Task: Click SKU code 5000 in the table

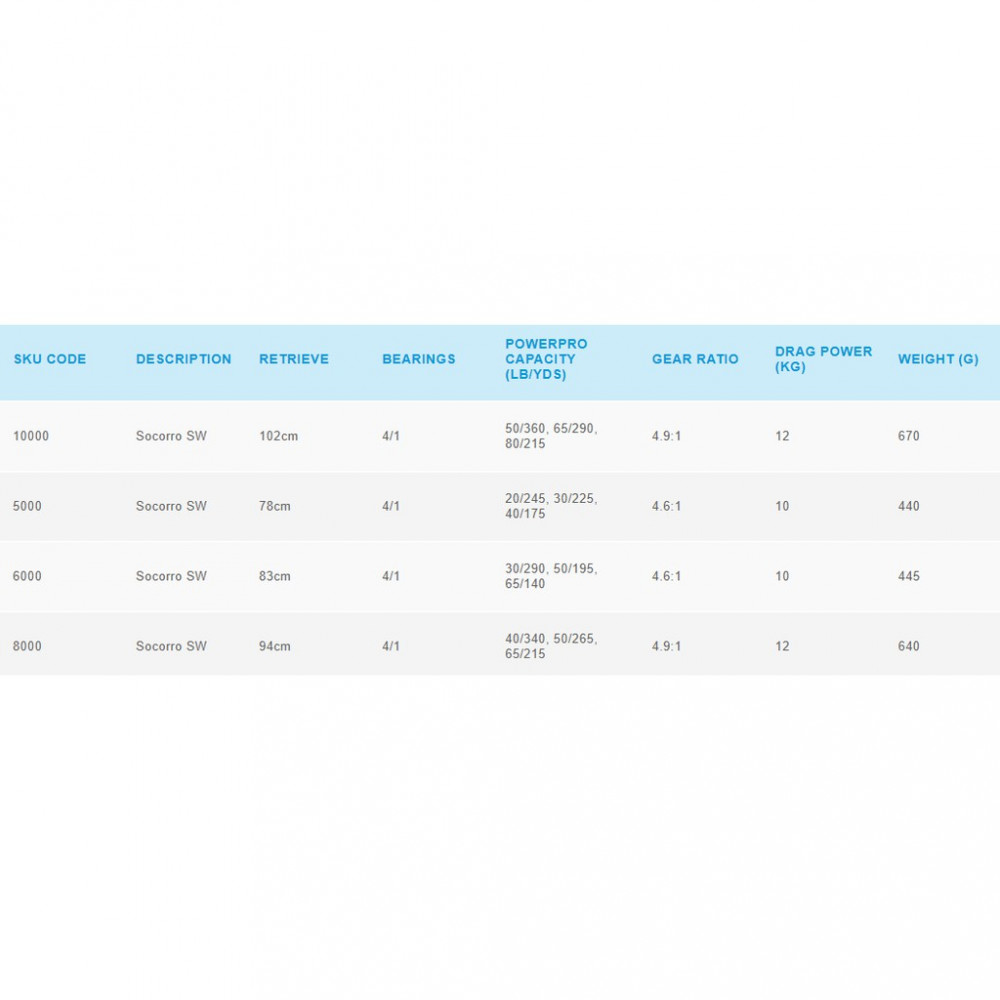Action: pyautogui.click(x=28, y=506)
